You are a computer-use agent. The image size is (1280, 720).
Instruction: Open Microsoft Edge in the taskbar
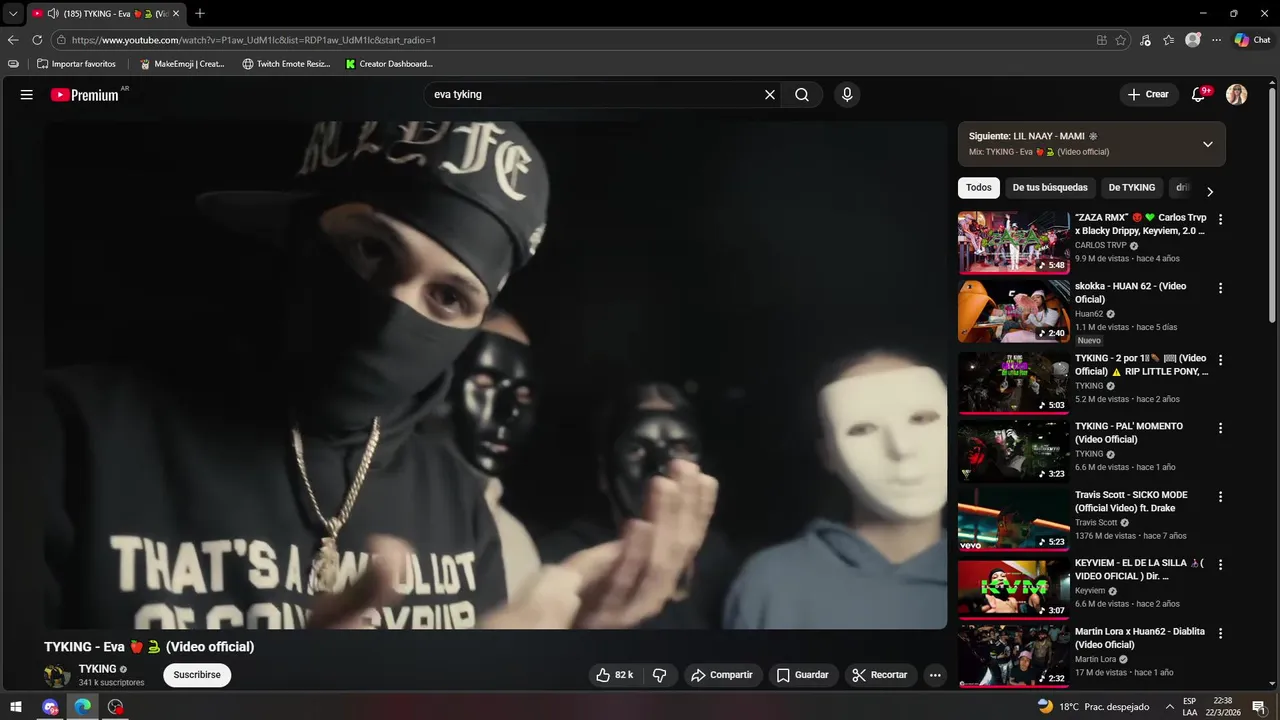[x=83, y=707]
